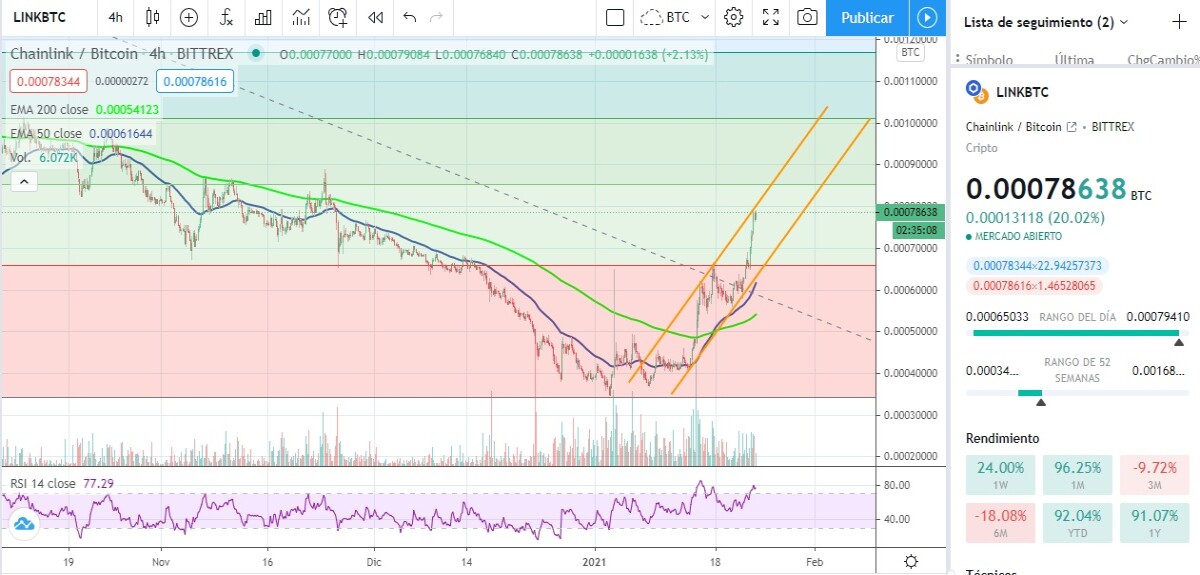
Task: Click the compare or add symbol icon
Action: click(x=189, y=17)
